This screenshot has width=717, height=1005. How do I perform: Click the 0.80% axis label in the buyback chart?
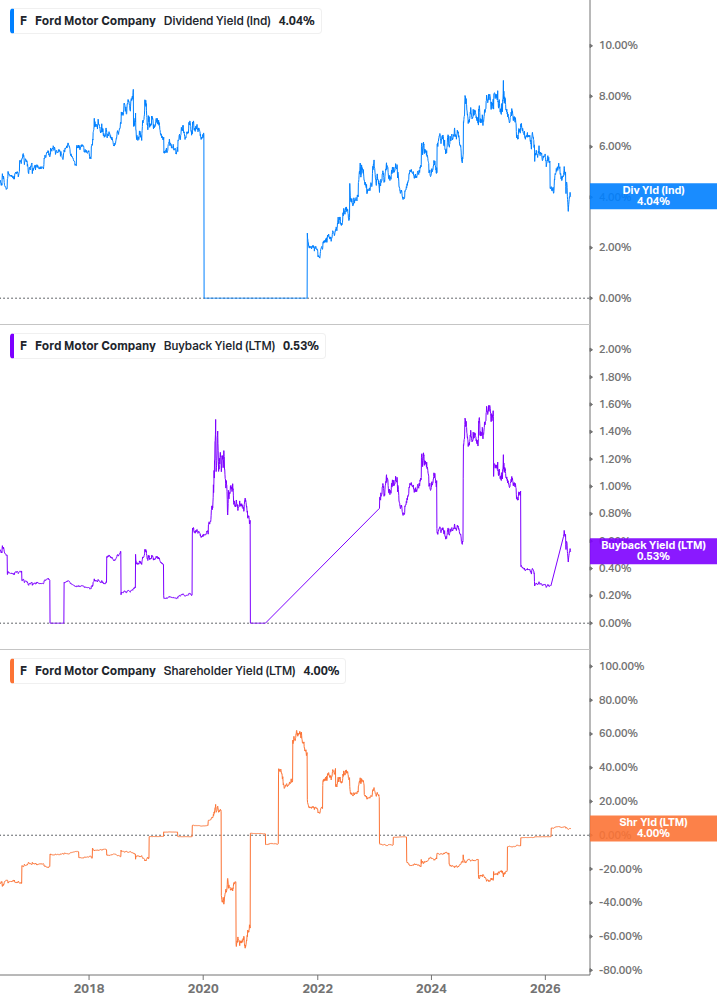pos(615,513)
